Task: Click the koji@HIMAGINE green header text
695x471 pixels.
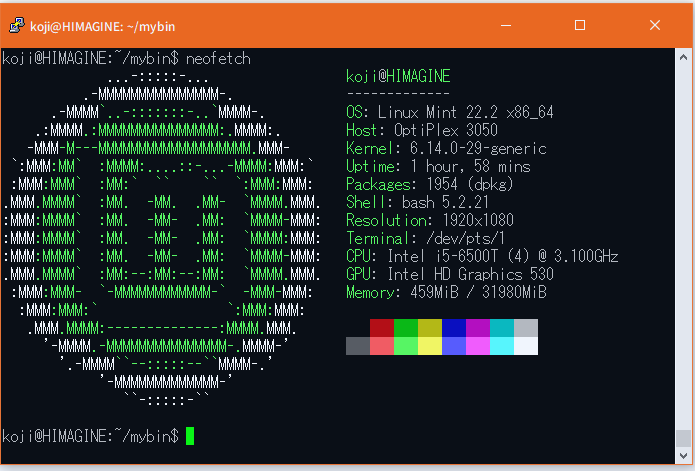Action: [397, 77]
